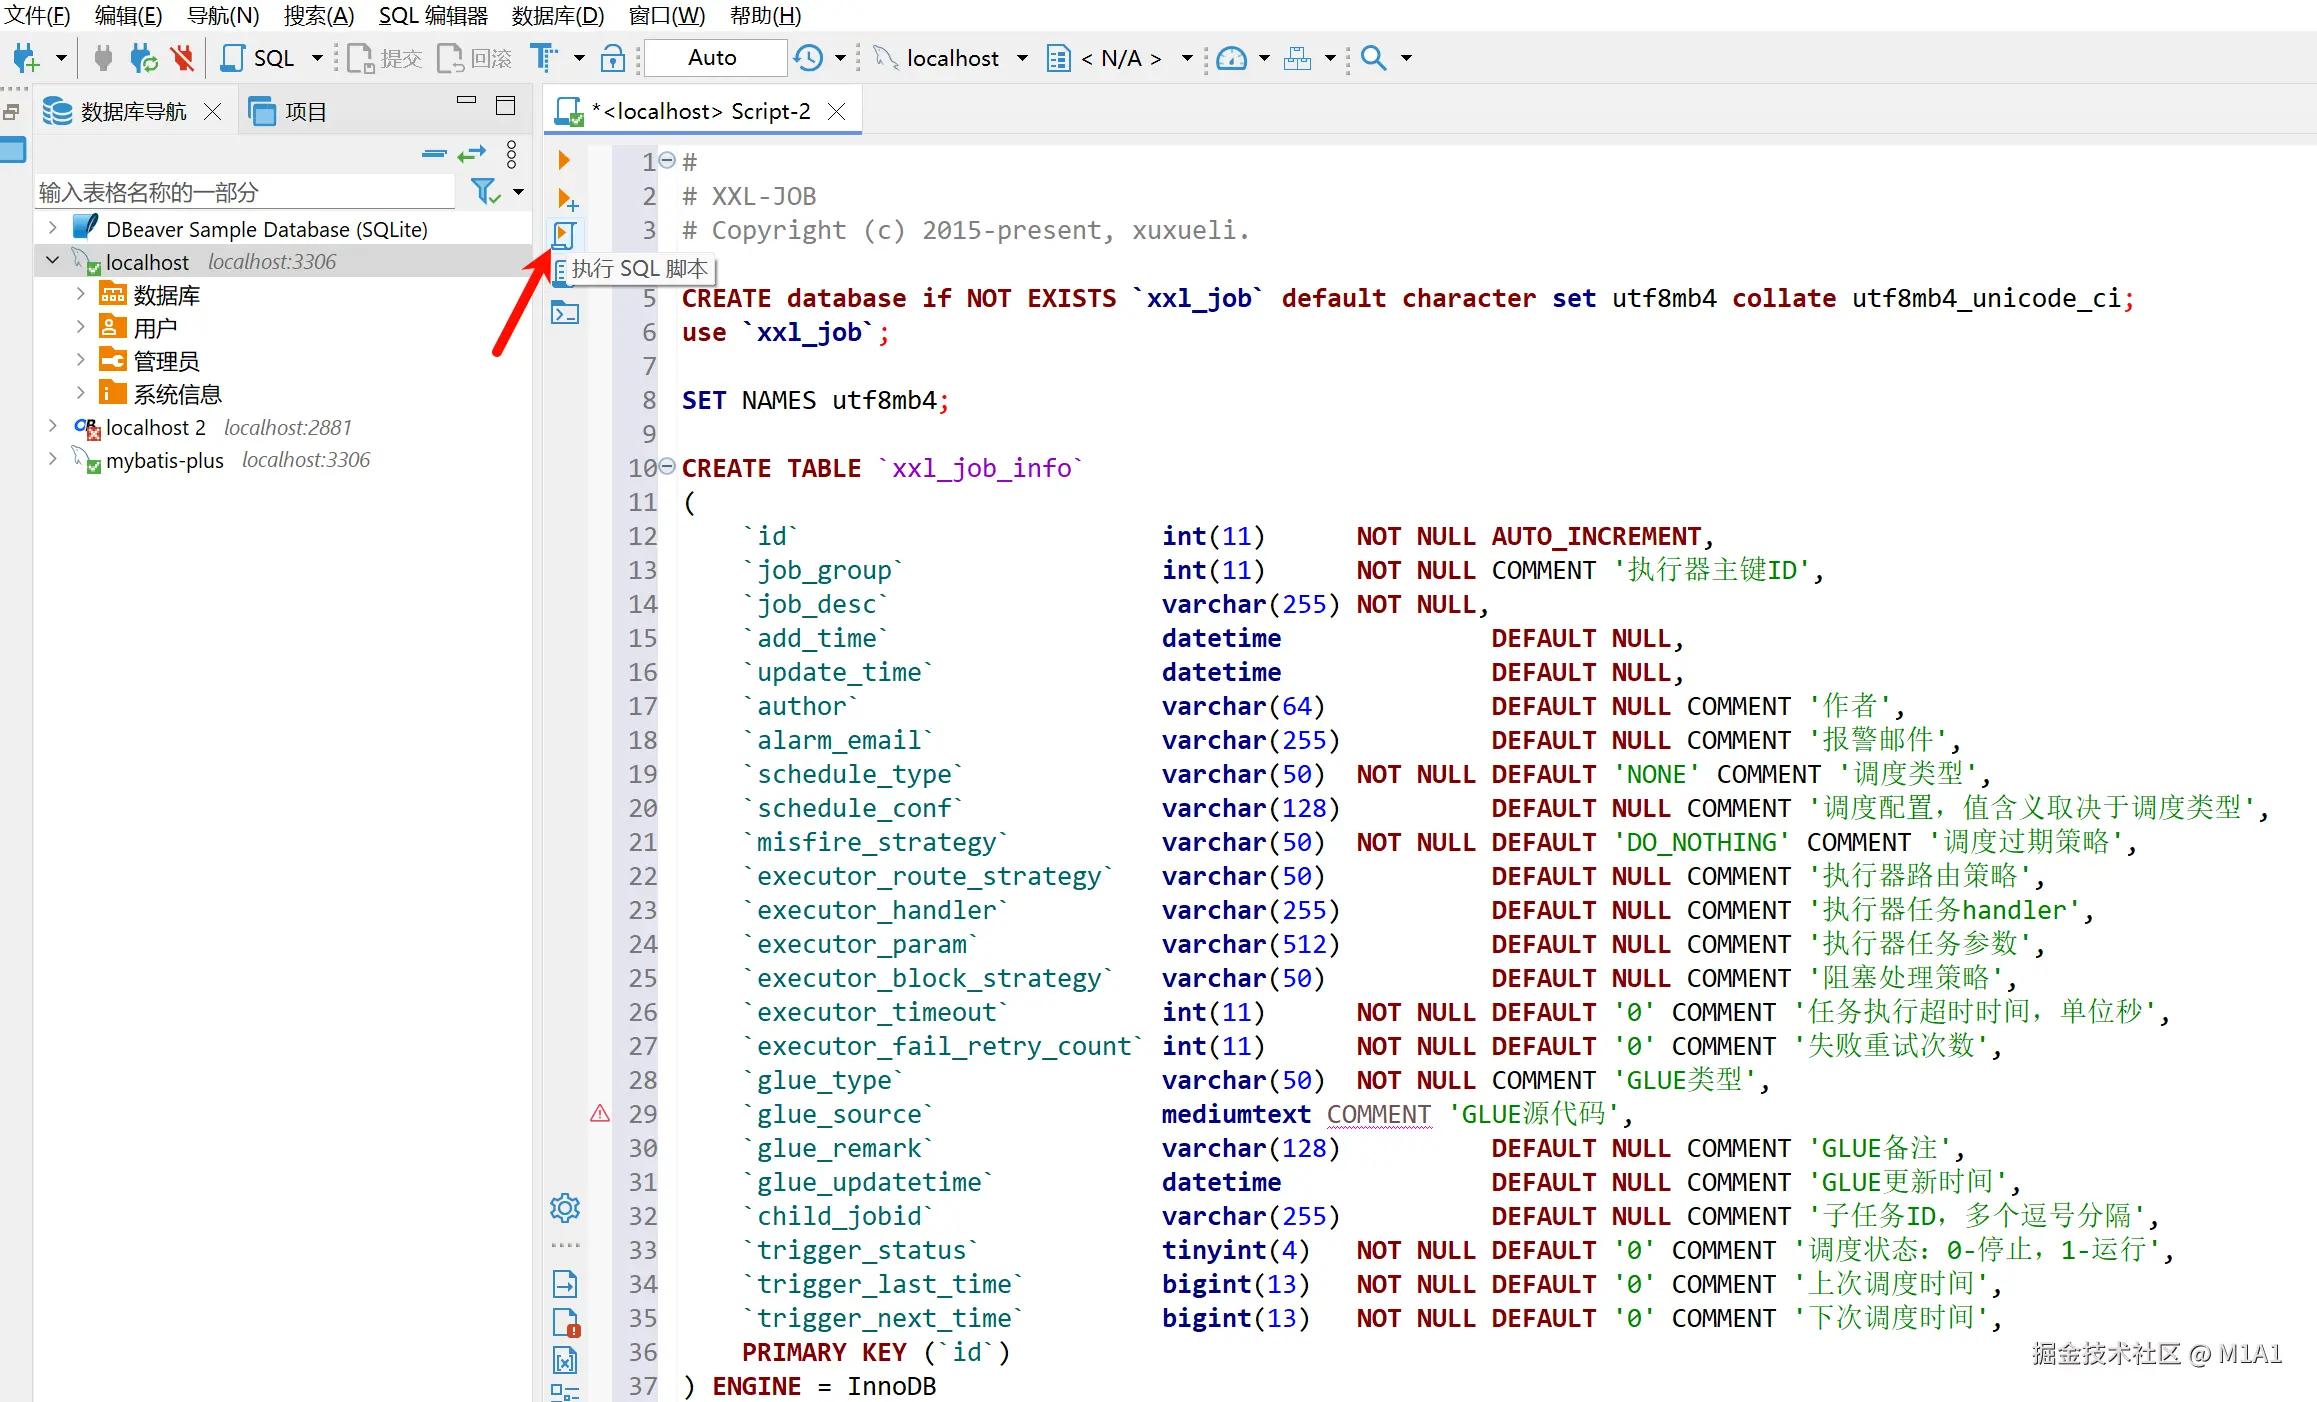2317x1402 pixels.
Task: Select mybatis-plus connection in navigator
Action: (x=164, y=460)
